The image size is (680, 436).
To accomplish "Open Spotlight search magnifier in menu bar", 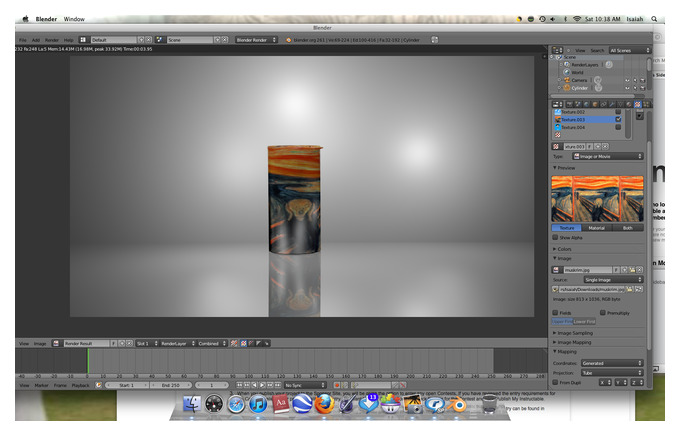I will click(x=654, y=19).
